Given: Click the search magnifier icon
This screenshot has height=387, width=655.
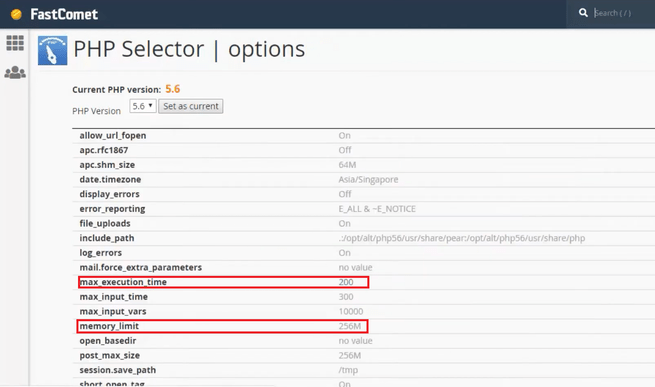Looking at the screenshot, I should [583, 13].
